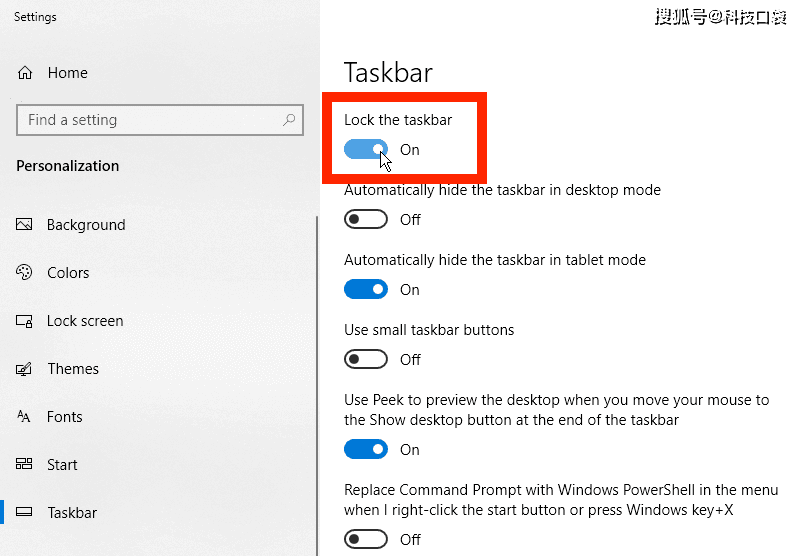Enable auto-hide taskbar in desktop mode
803x556 pixels.
[366, 220]
